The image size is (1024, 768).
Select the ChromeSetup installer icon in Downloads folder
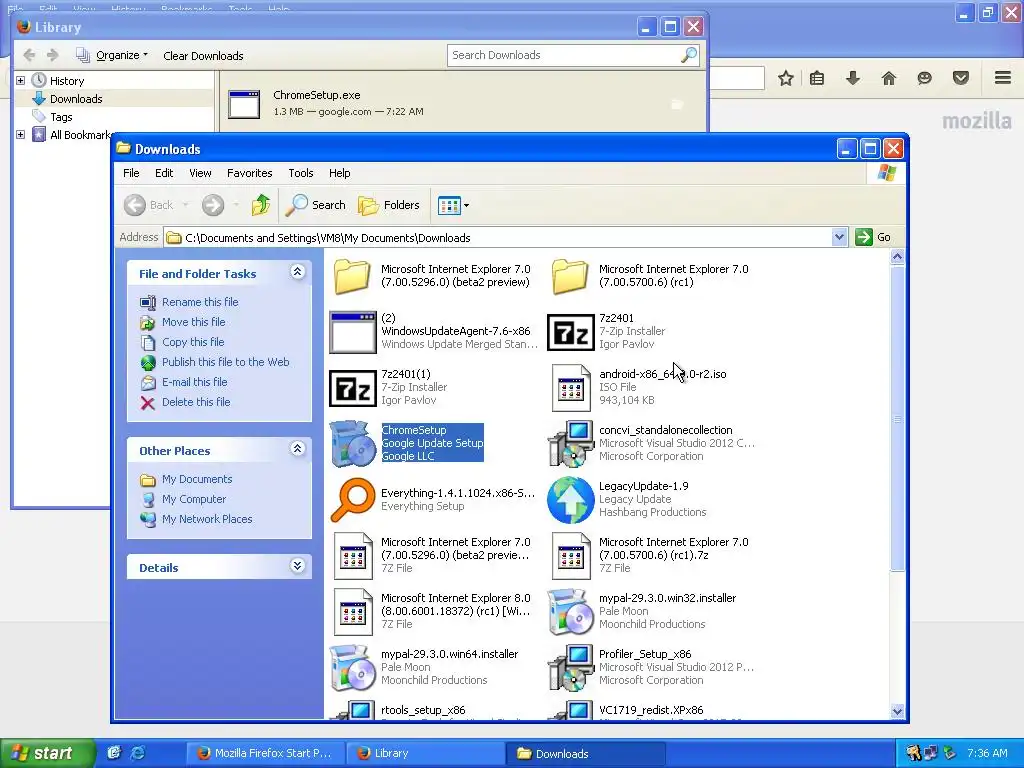pos(353,444)
